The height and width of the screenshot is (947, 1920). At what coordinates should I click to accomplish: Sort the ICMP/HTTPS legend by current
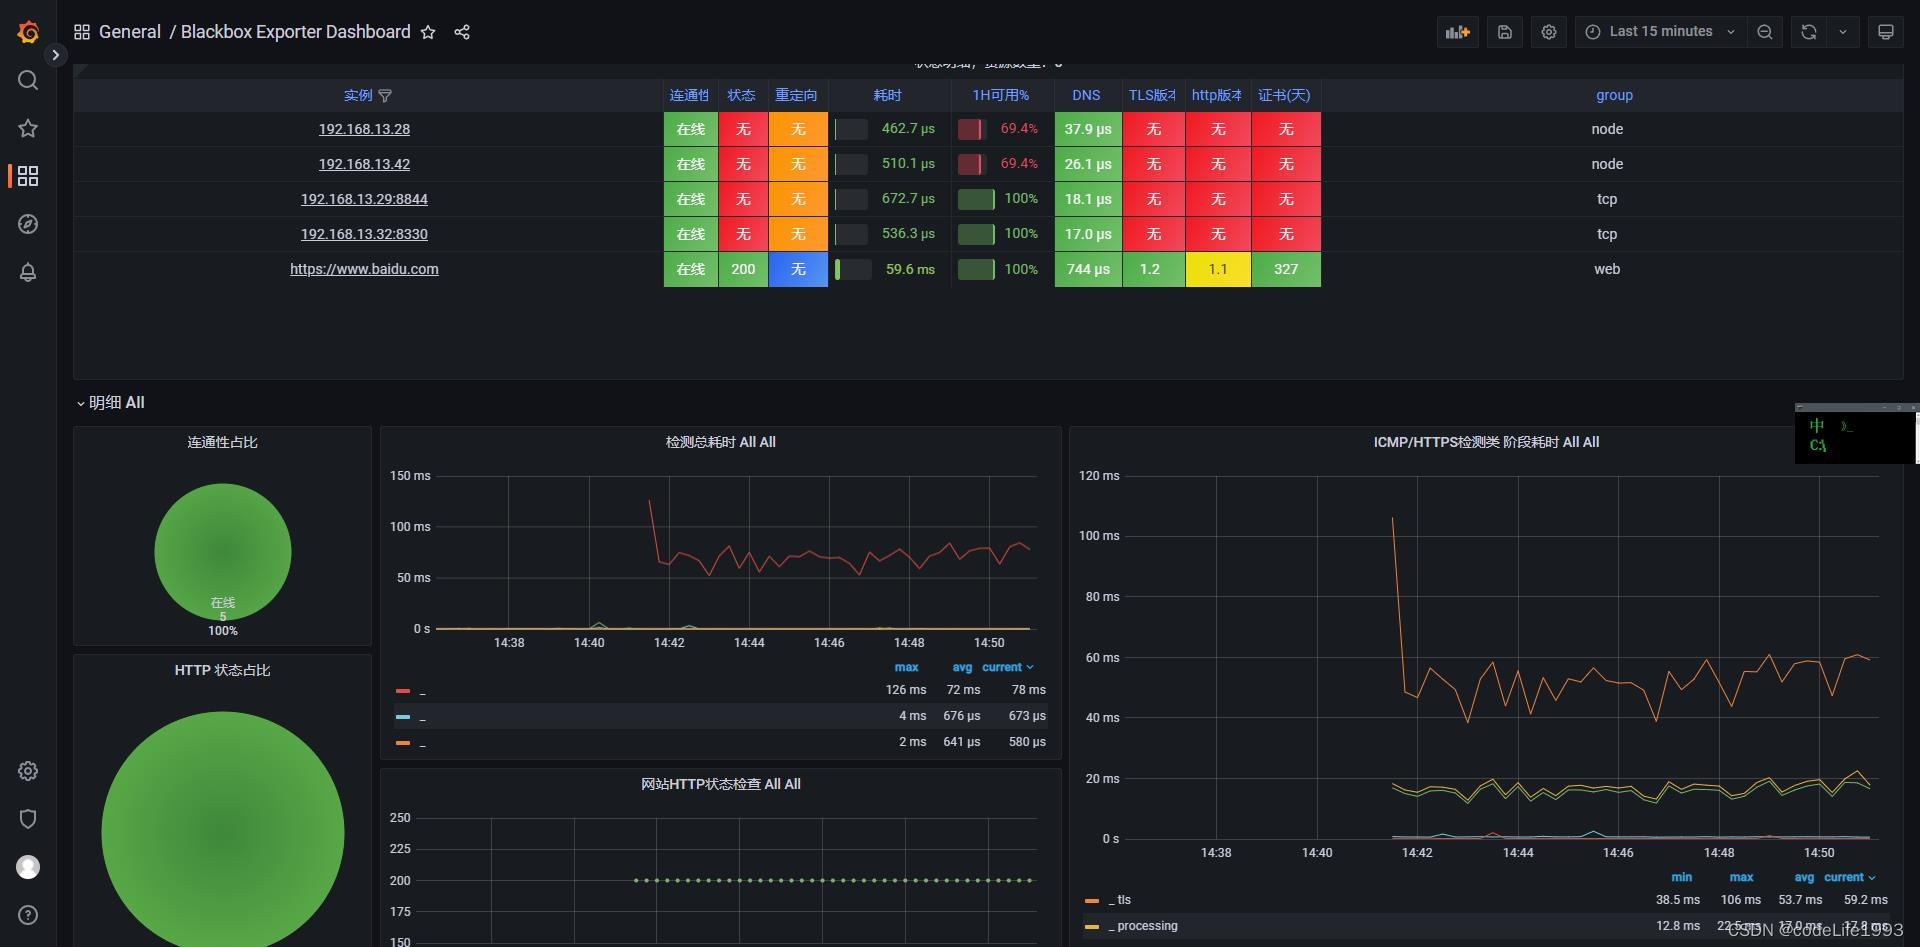(x=1849, y=877)
